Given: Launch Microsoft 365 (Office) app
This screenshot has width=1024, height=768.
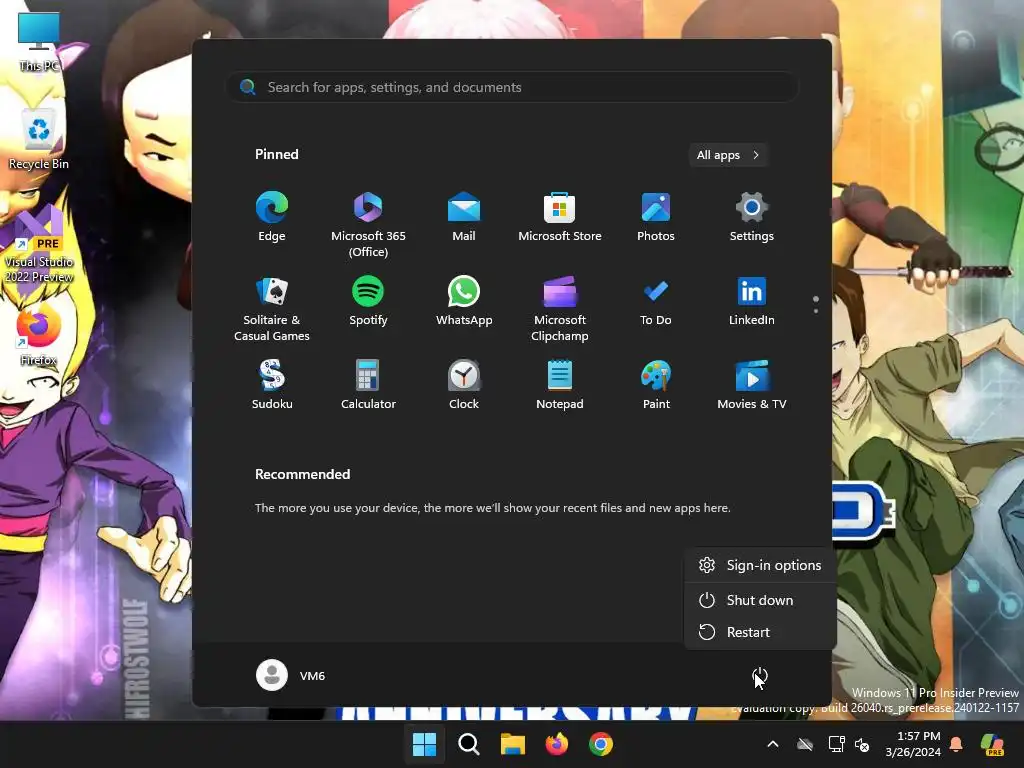Looking at the screenshot, I should coord(368,225).
